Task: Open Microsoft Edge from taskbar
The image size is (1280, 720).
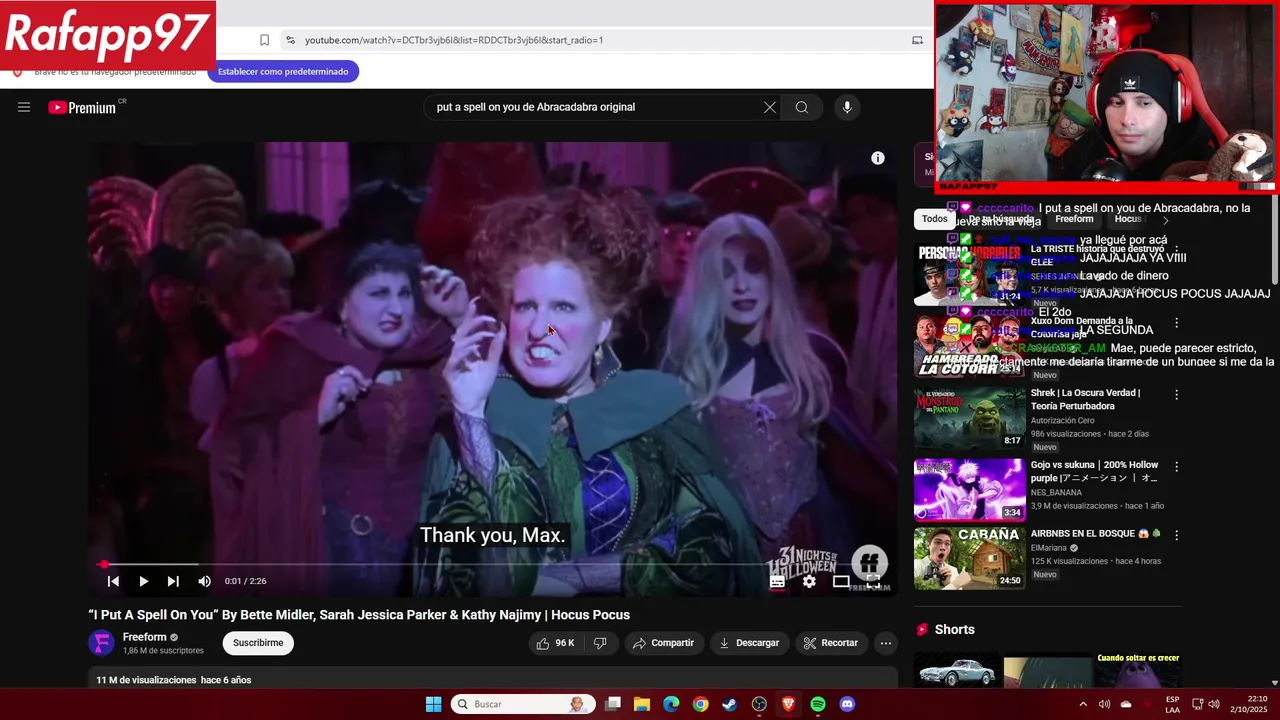Action: (x=671, y=704)
